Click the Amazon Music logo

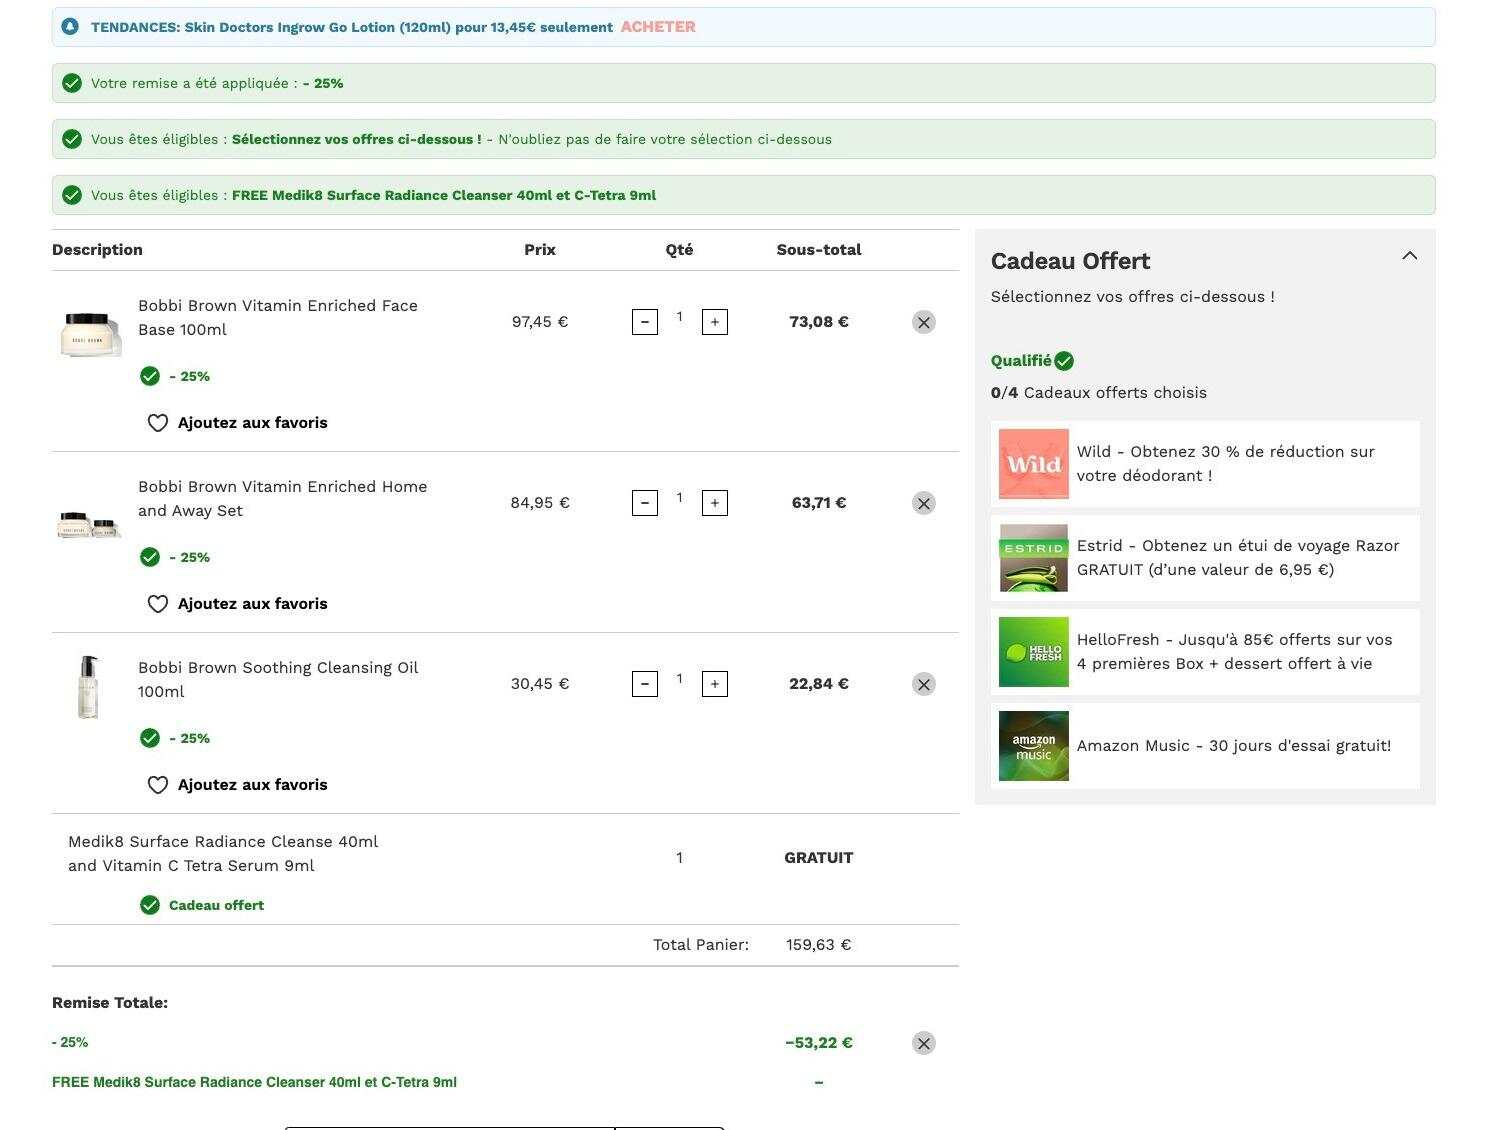[x=1034, y=746]
